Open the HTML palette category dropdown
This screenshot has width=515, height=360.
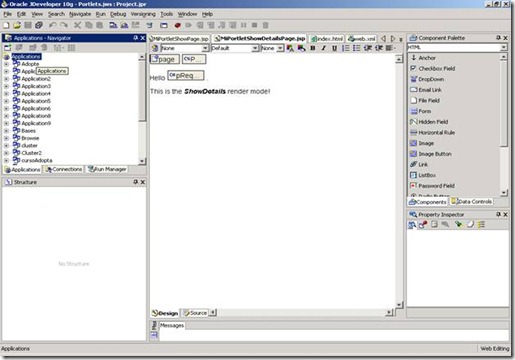tap(503, 48)
